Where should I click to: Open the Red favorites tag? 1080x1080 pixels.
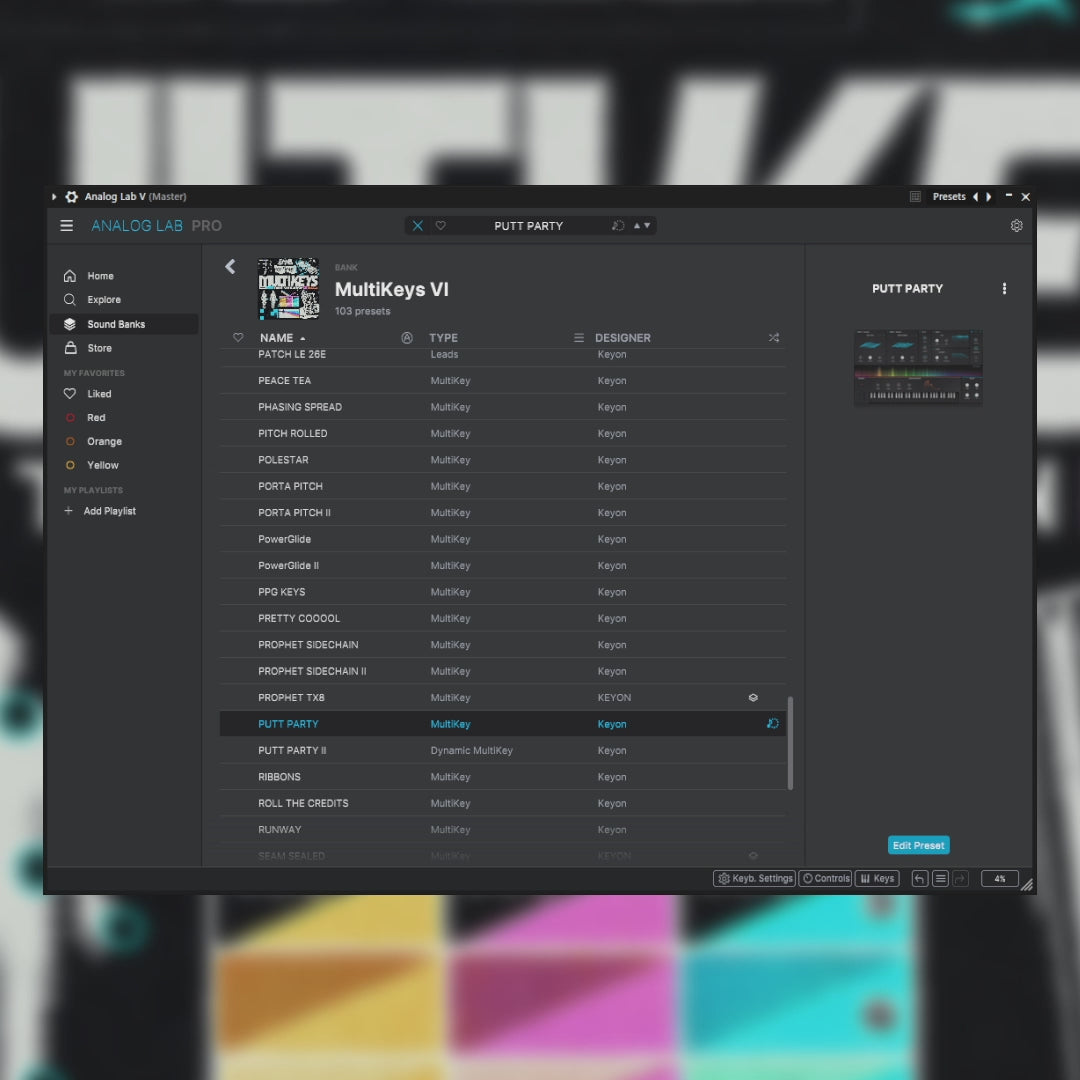pyautogui.click(x=96, y=417)
